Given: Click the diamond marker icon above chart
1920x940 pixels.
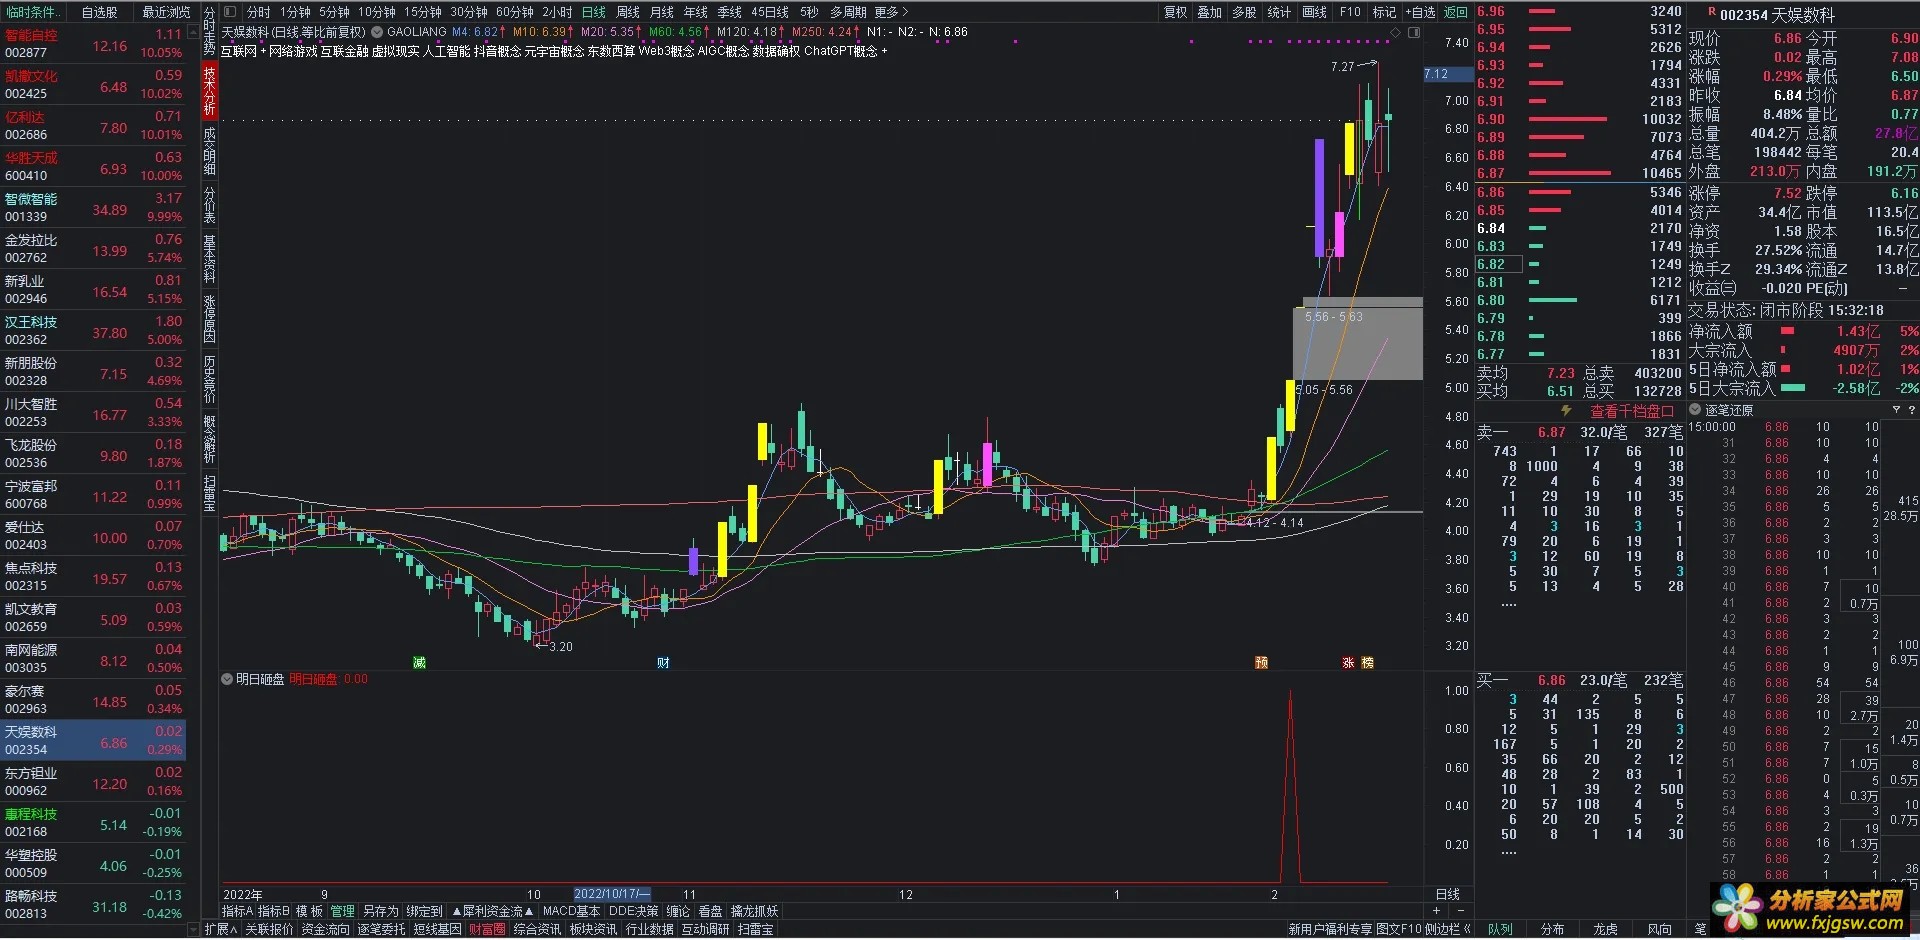Looking at the screenshot, I should pos(1396,32).
